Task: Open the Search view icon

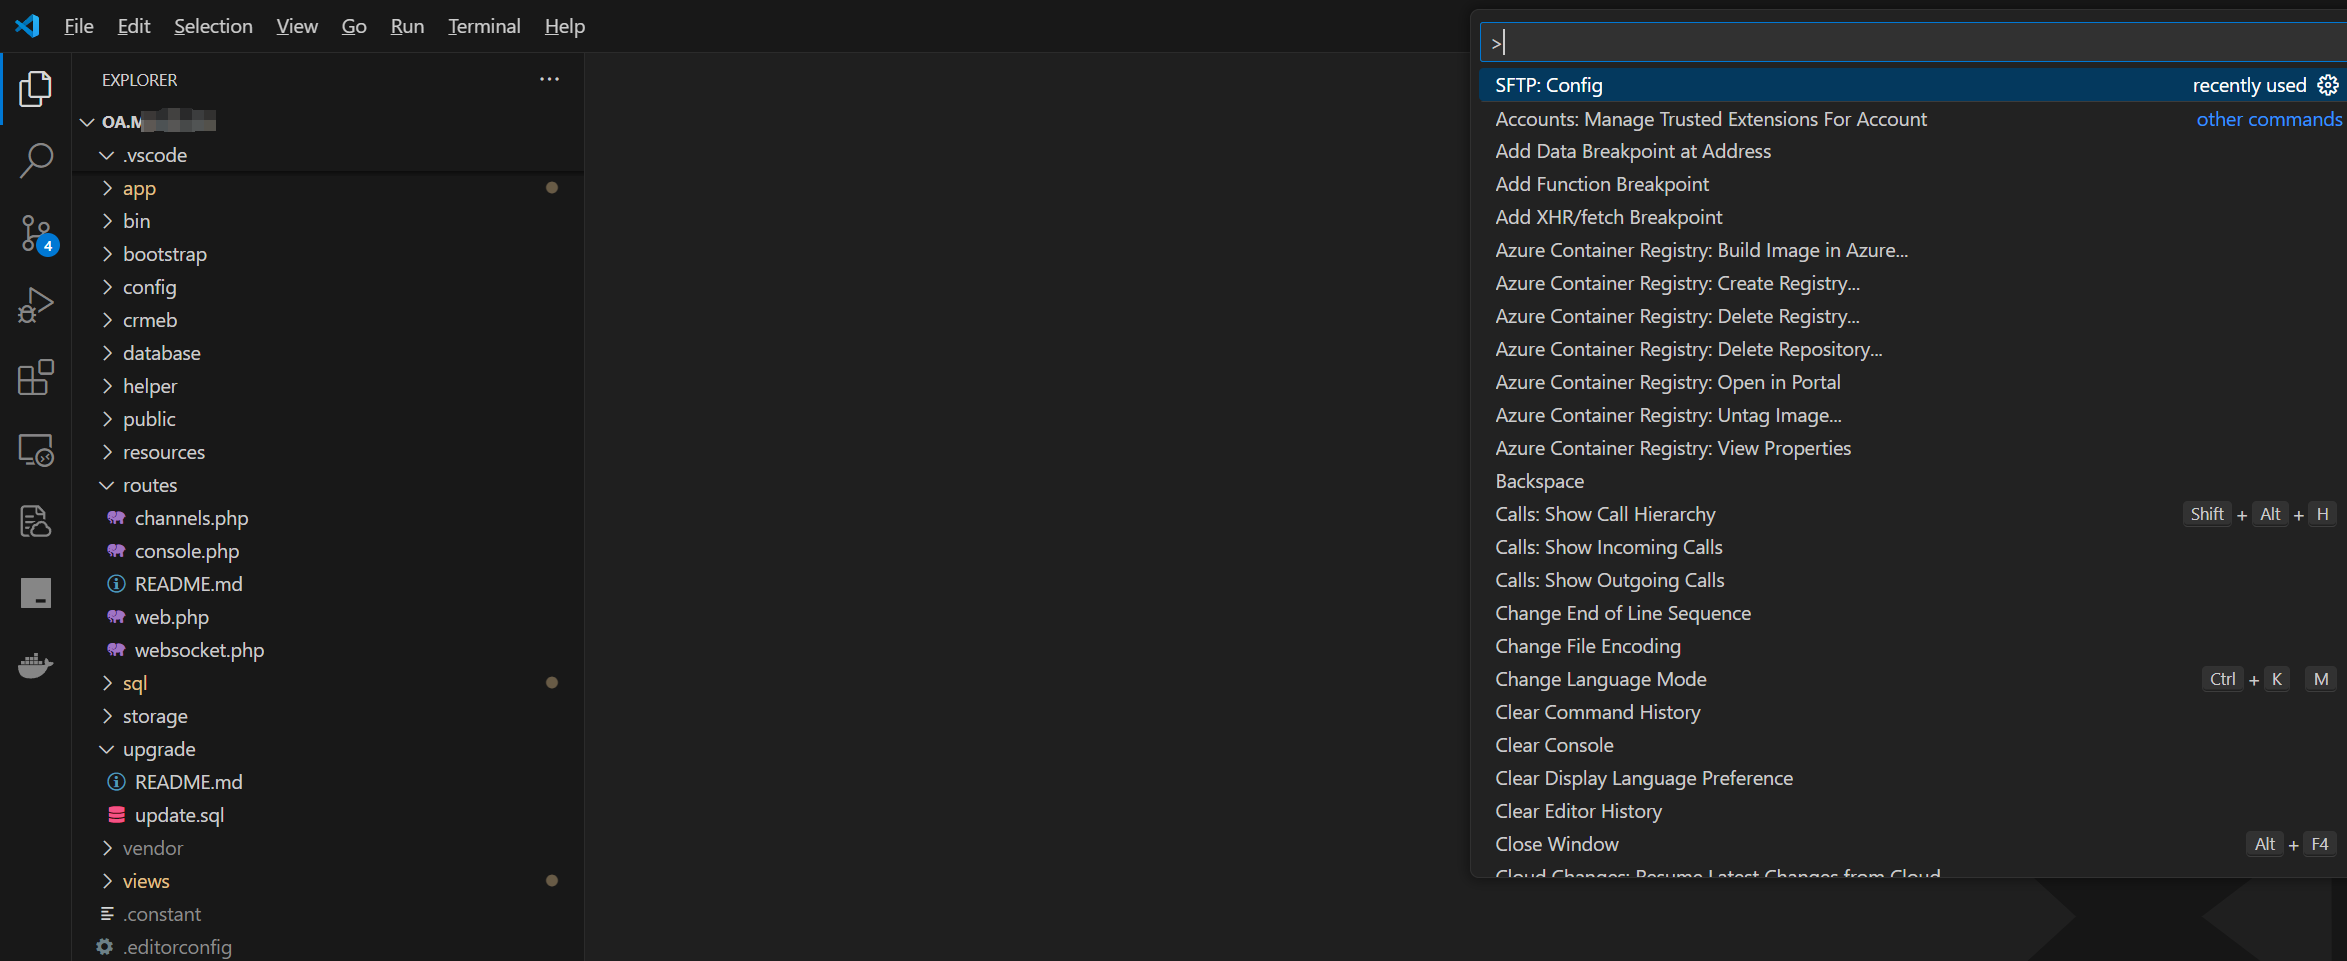Action: pos(36,160)
